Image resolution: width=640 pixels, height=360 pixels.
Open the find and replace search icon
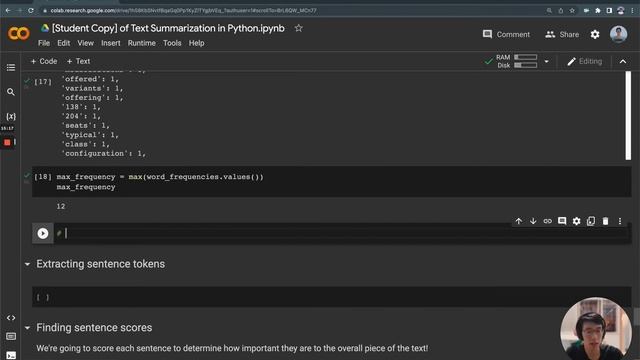11,92
